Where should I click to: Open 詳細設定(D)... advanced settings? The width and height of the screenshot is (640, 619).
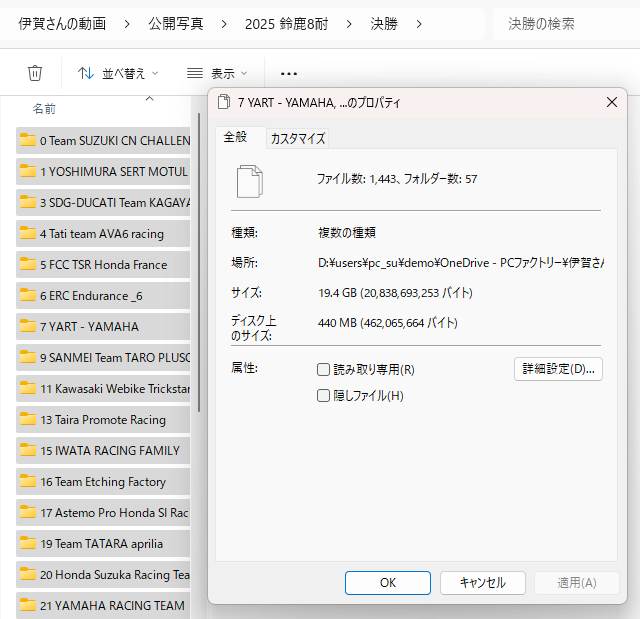[x=558, y=369]
